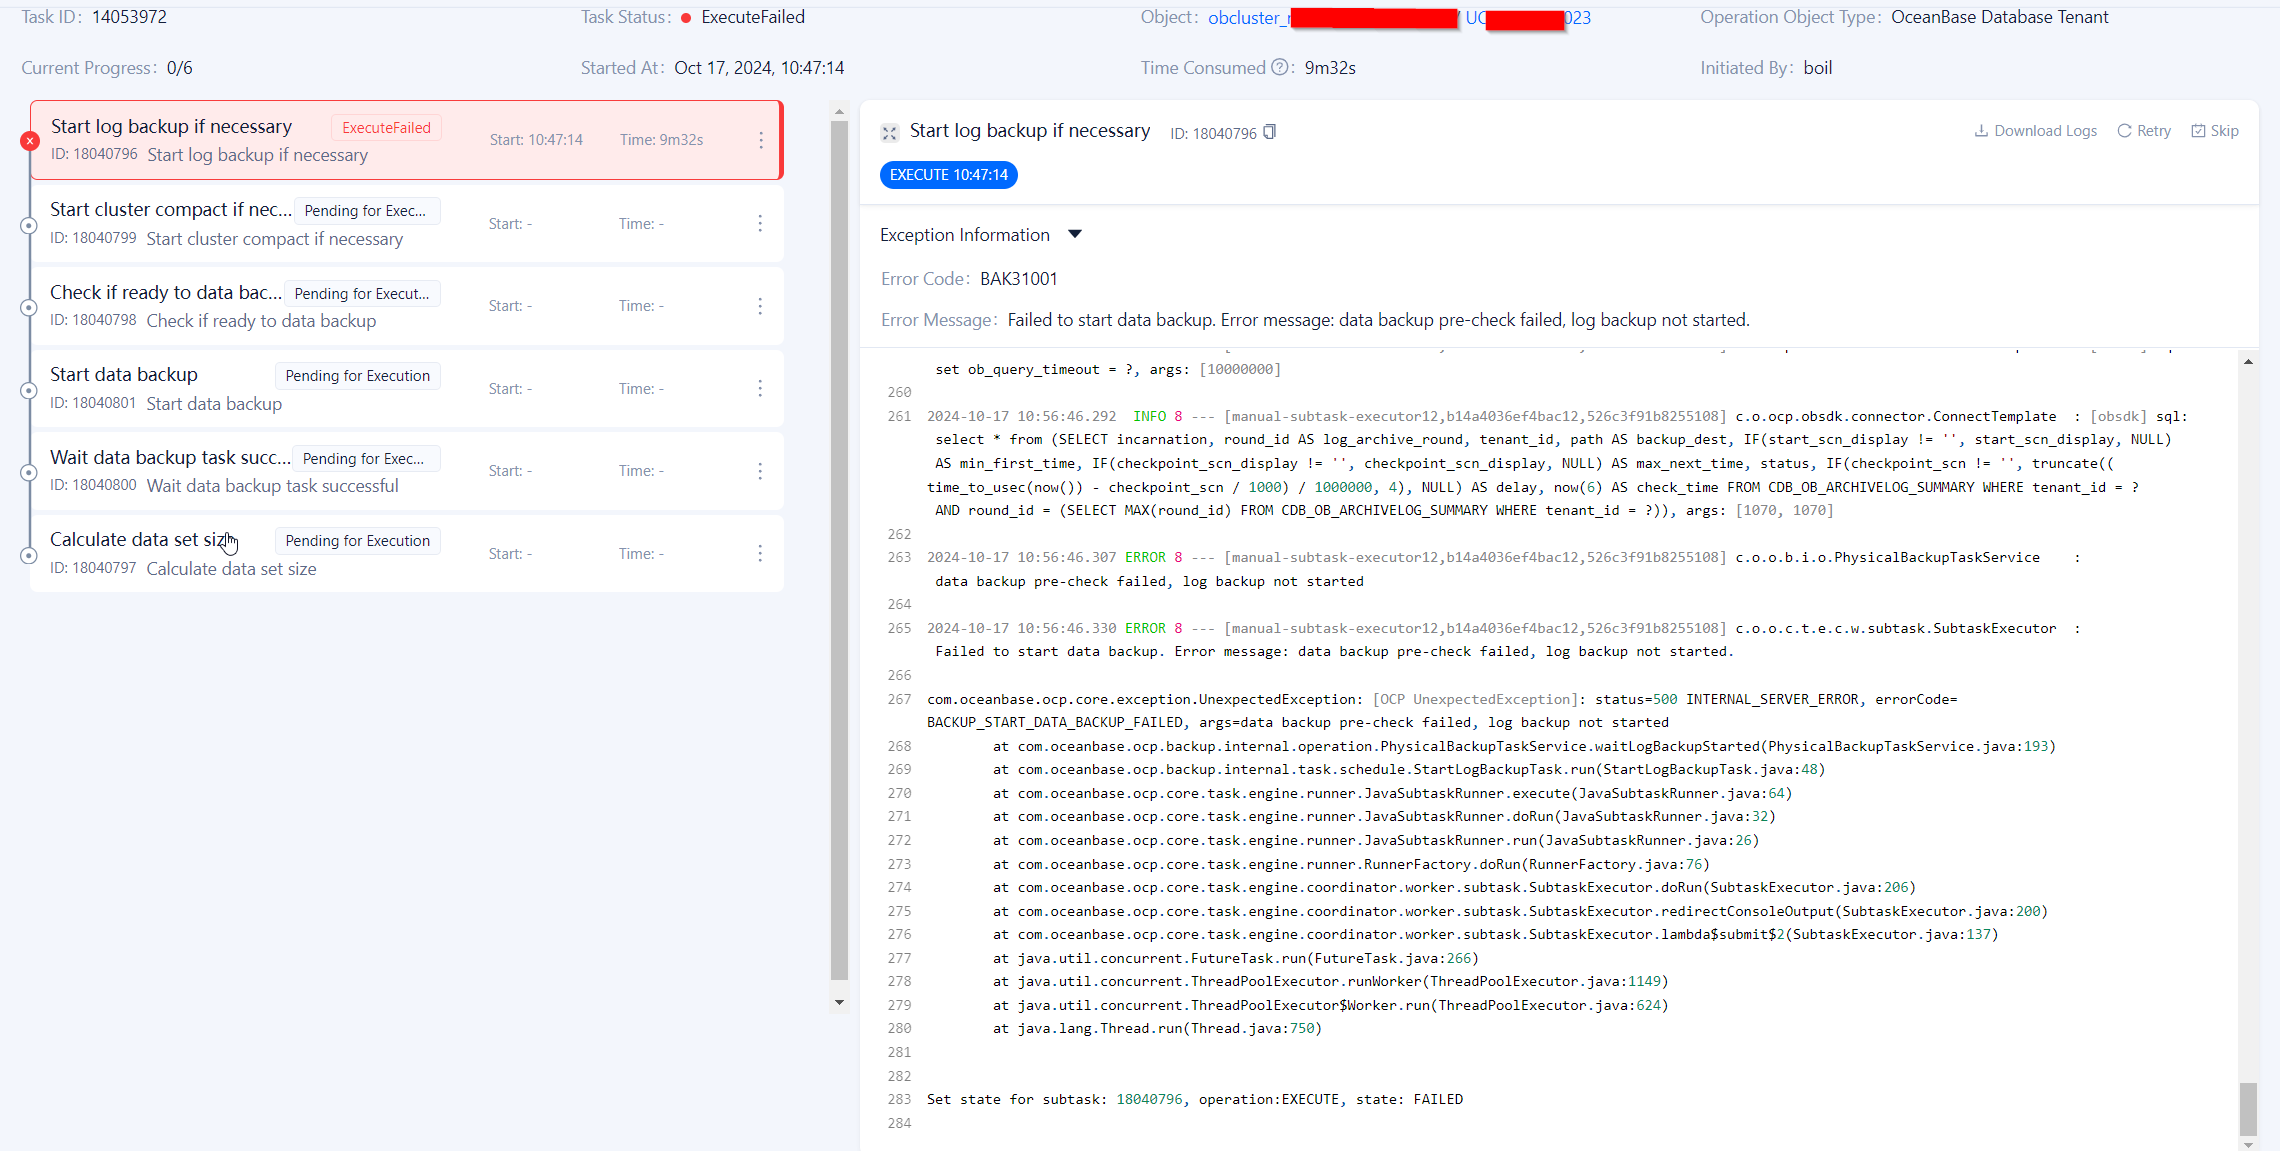Click the Error Message text about data backup pre-check
This screenshot has width=2280, height=1151.
click(1378, 320)
